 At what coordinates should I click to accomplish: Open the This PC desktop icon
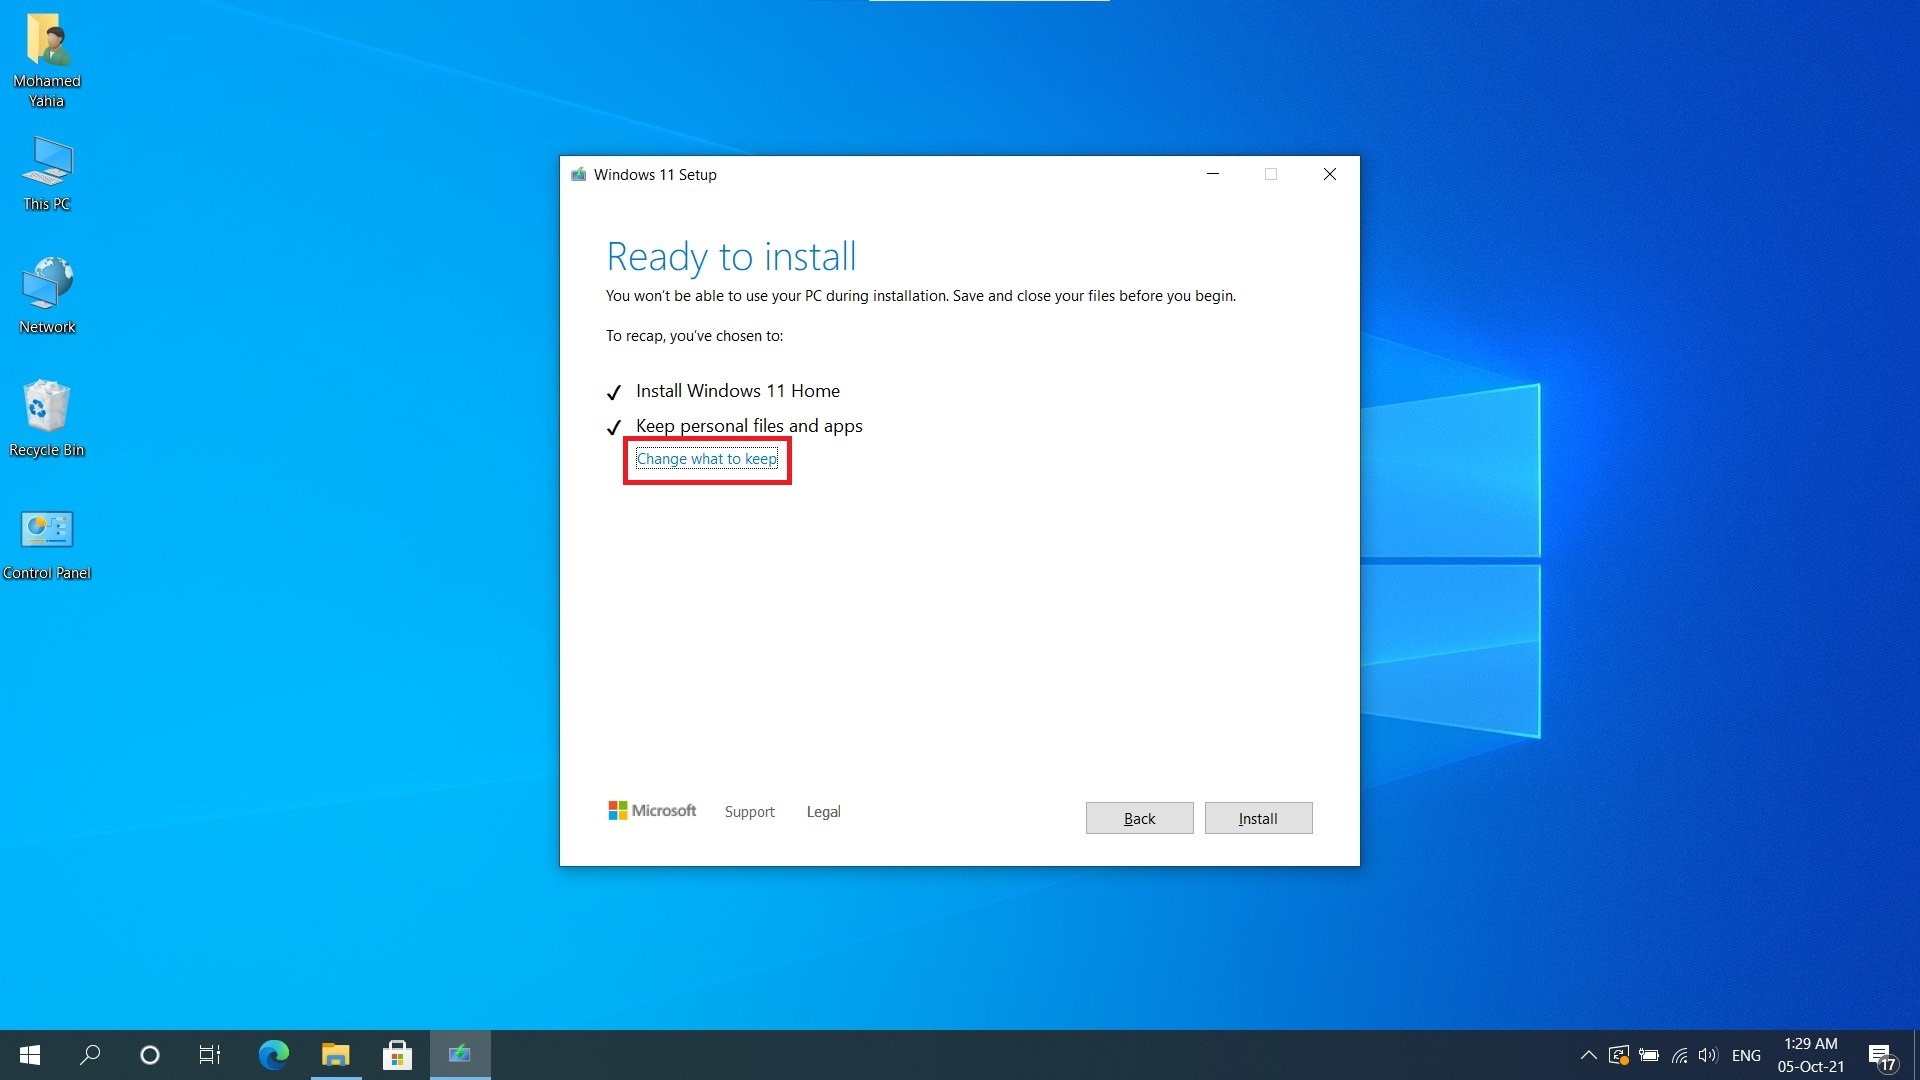tap(47, 172)
